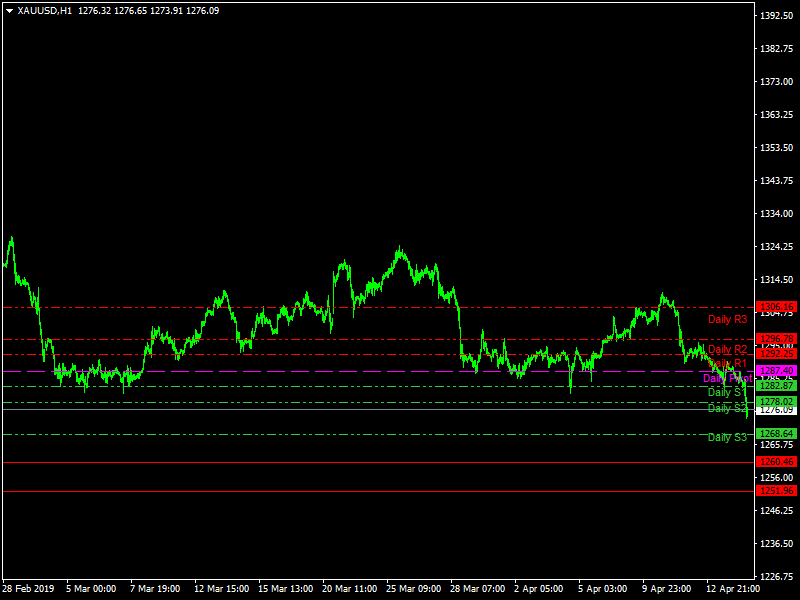Click the green 1282.87 price tag
The image size is (800, 600).
click(x=776, y=386)
